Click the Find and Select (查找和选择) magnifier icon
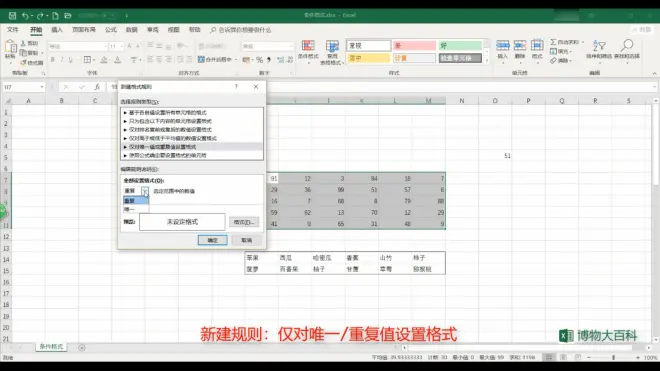 (627, 45)
